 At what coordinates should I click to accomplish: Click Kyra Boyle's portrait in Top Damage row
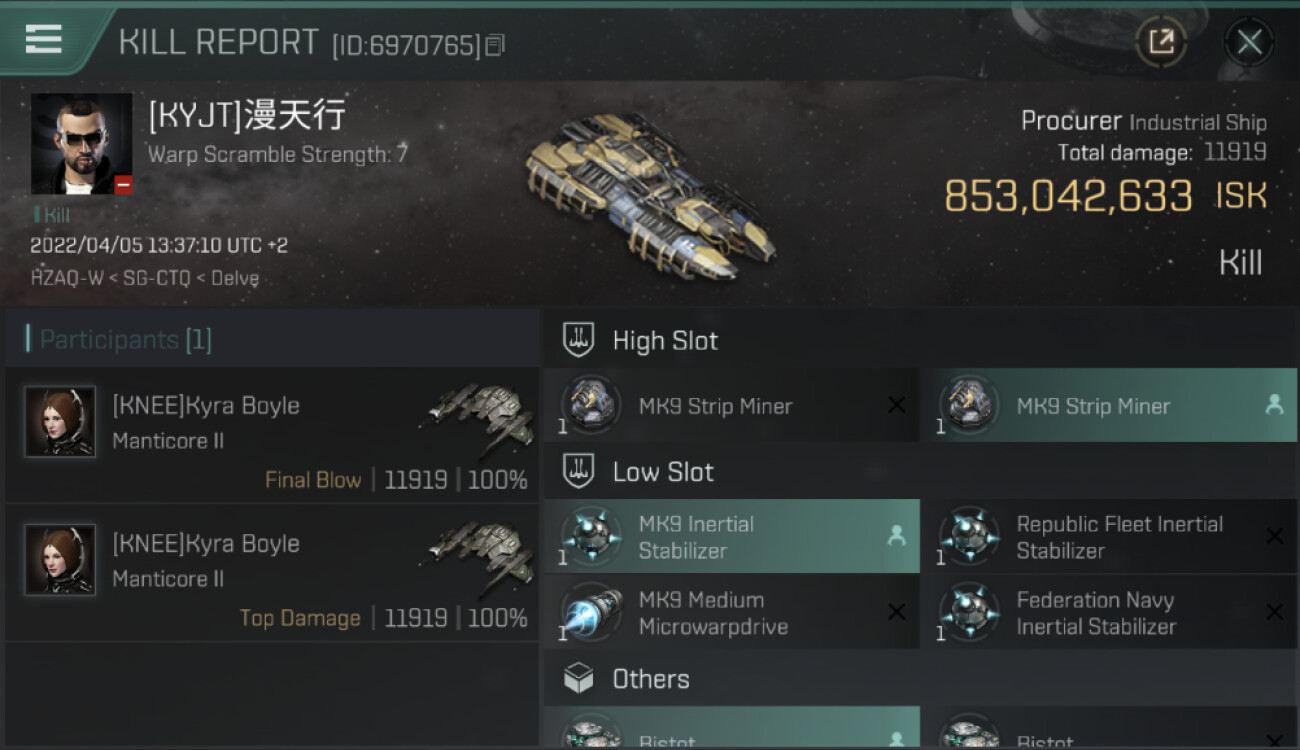coord(60,560)
